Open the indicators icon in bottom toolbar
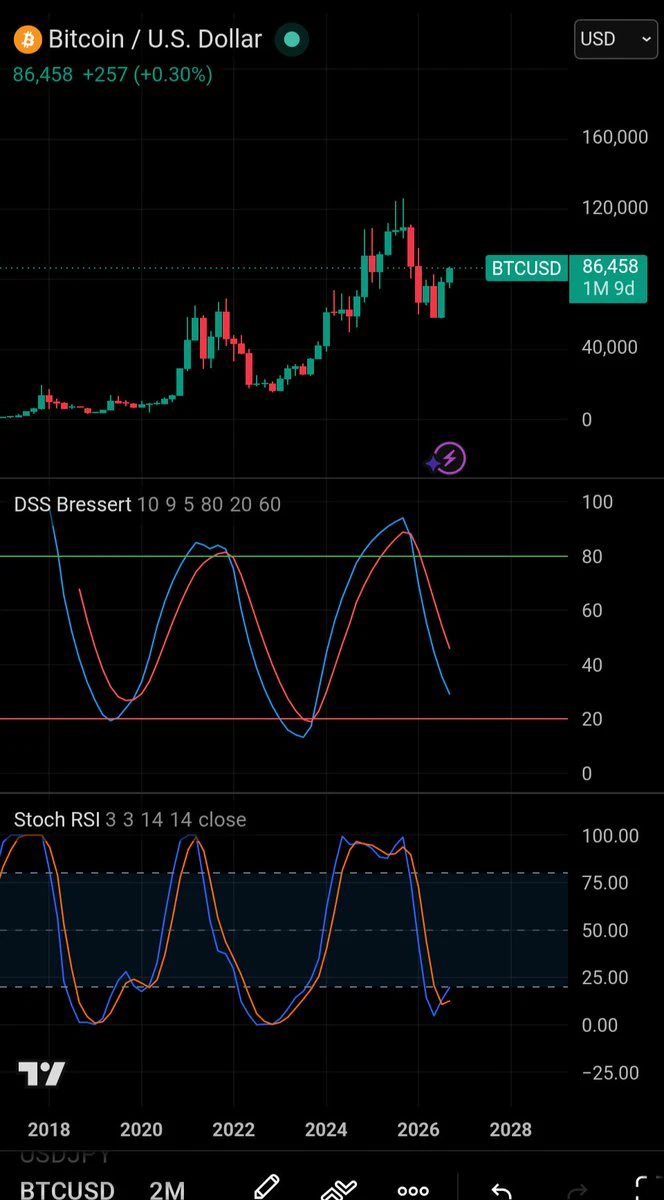Screen dimensions: 664x1200 [340, 1188]
